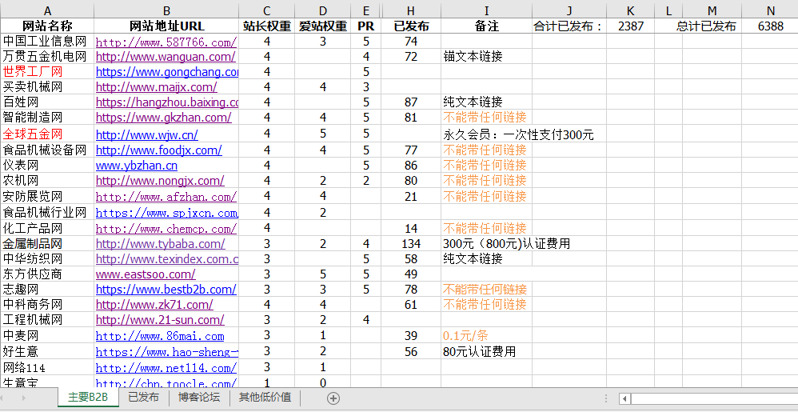Add a new sheet with the plus icon

click(333, 398)
